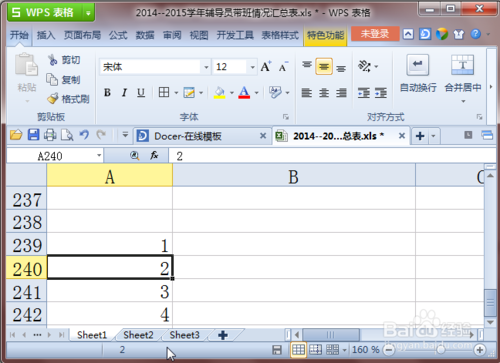This screenshot has height=363, width=500.
Task: Open the 审阅 tab
Action: point(172,35)
